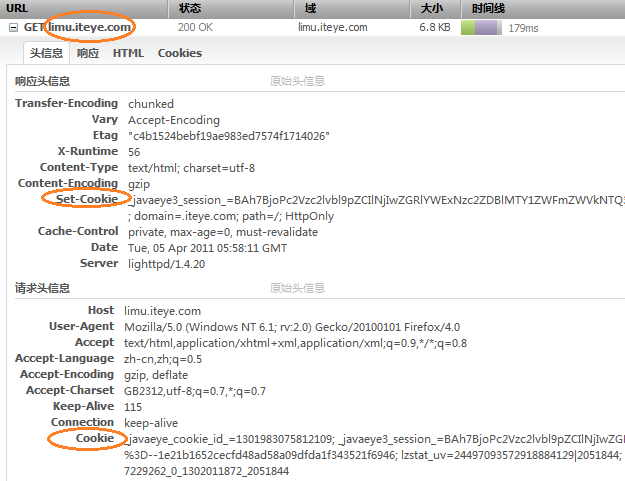
Task: Select the Host value limu.iteye.com
Action: [162, 311]
